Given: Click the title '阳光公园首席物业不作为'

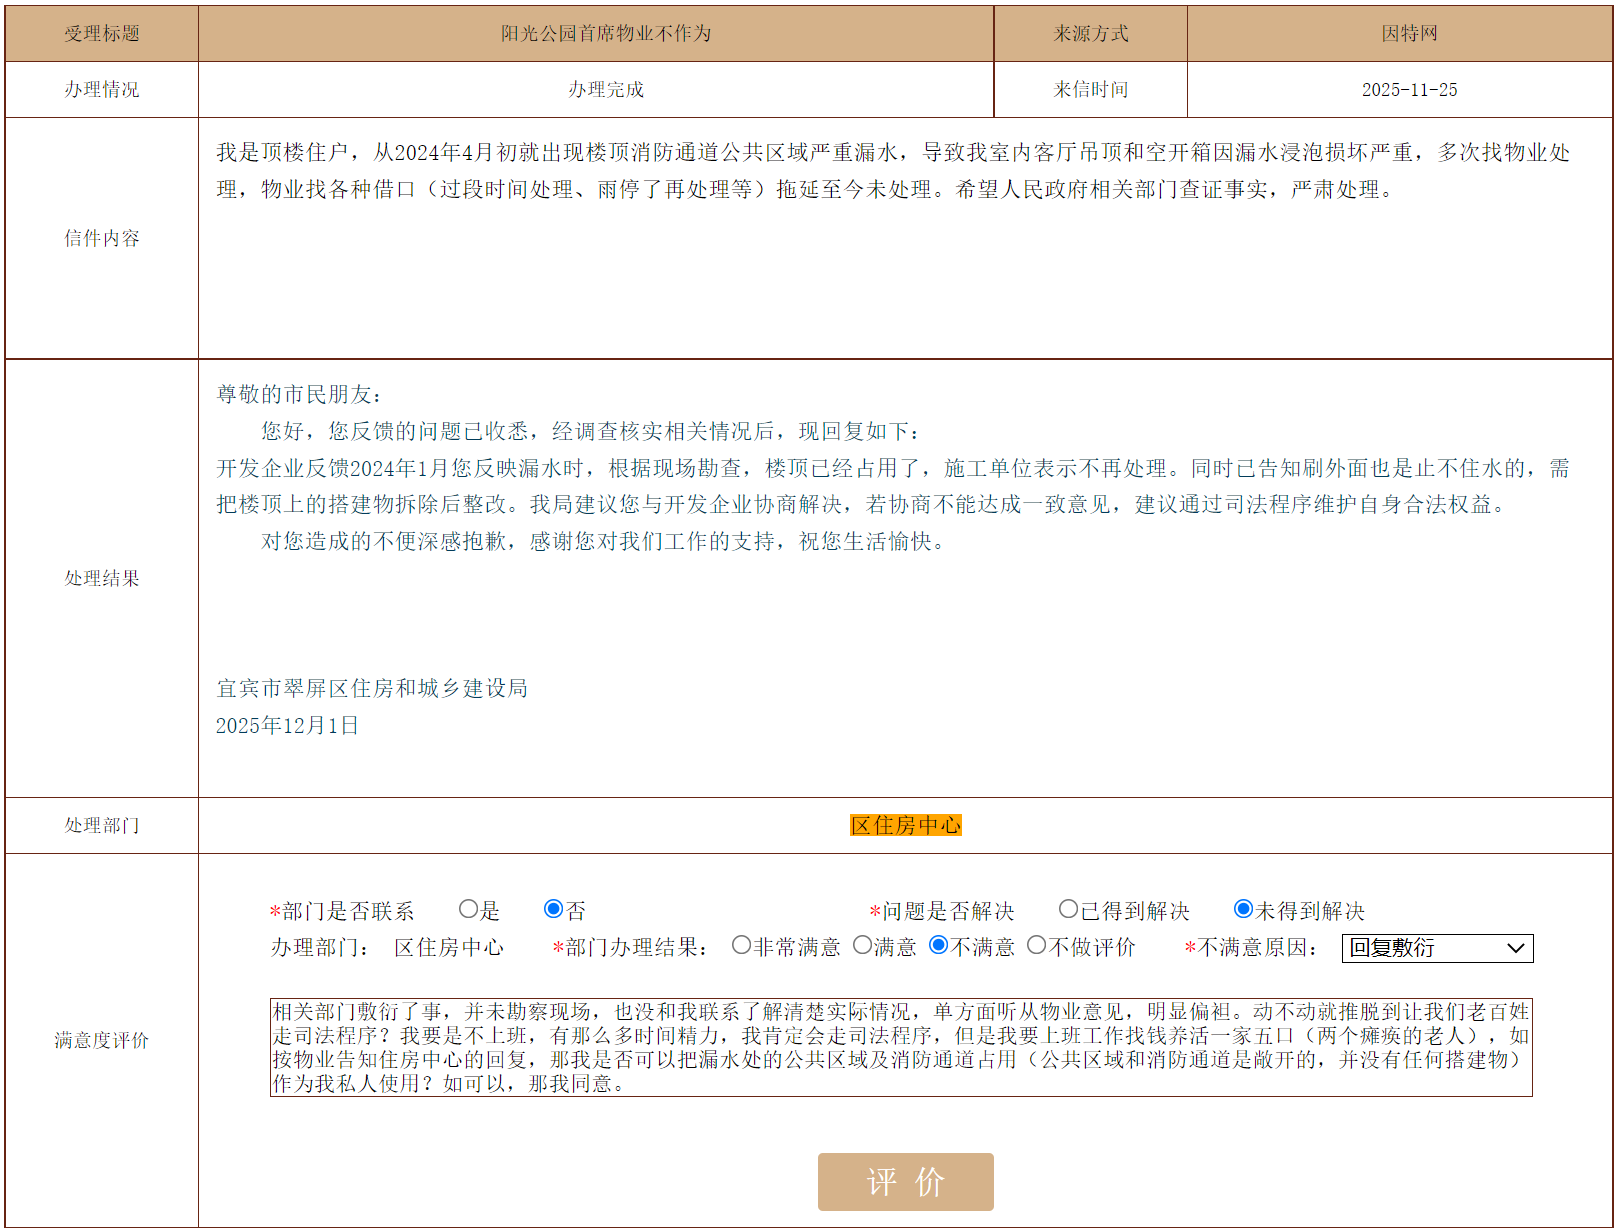Looking at the screenshot, I should 605,34.
